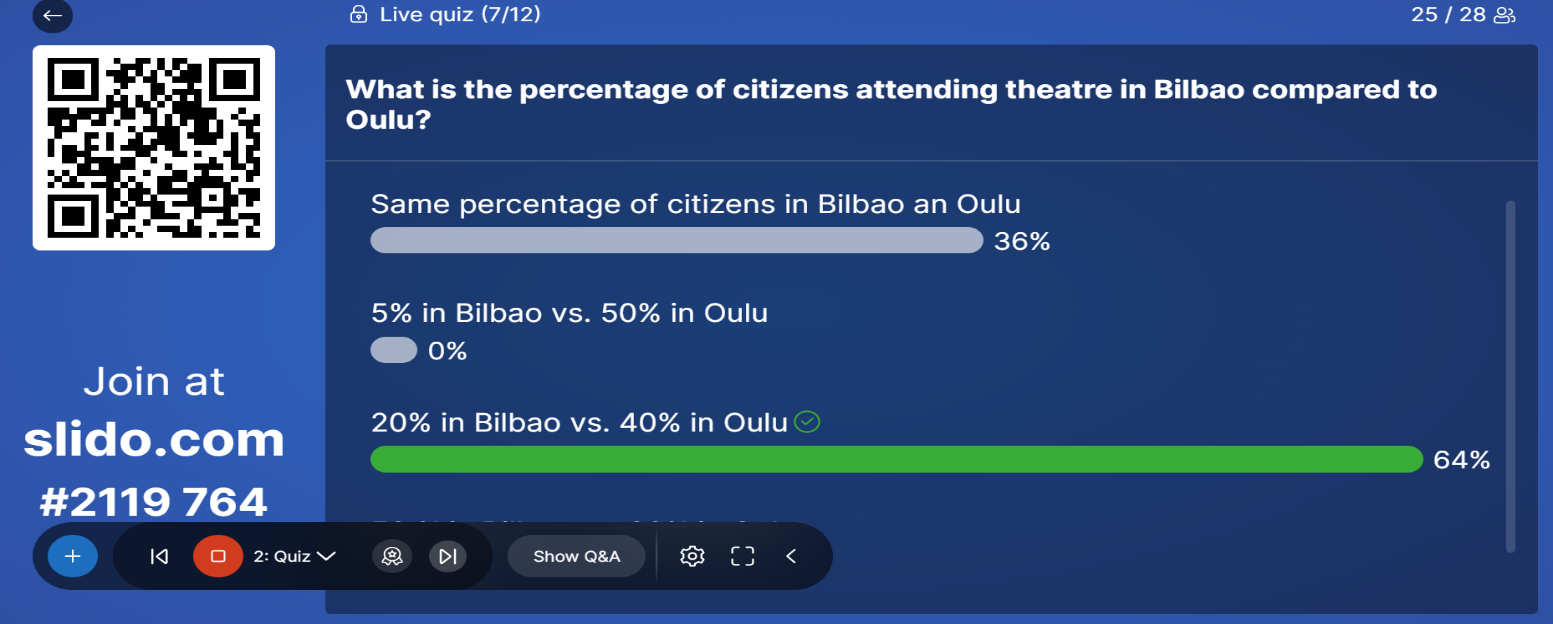Image resolution: width=1553 pixels, height=624 pixels.
Task: Go back with the arrow button
Action: [x=53, y=15]
